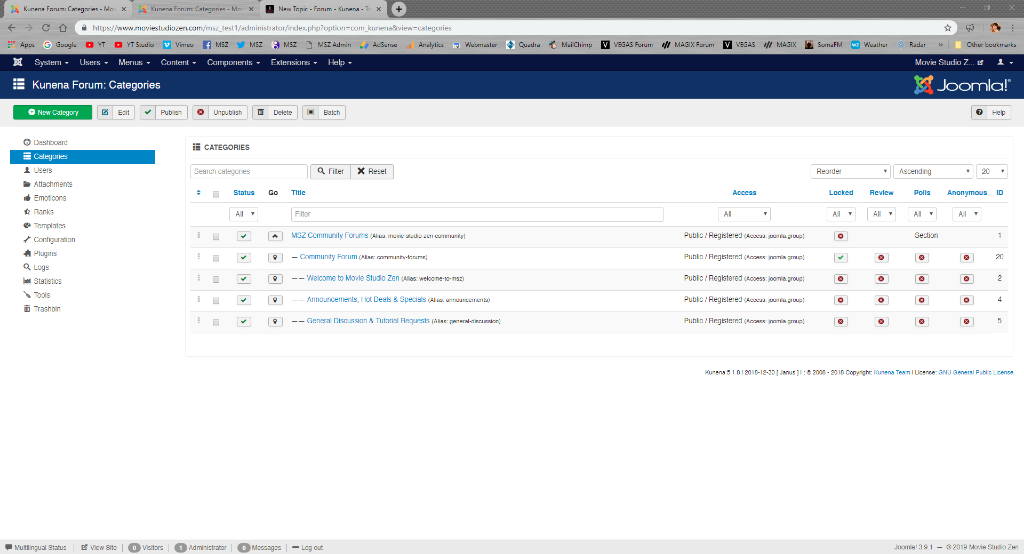This screenshot has height=554, width=1024.
Task: Click the Emoticons sidebar icon
Action: point(27,198)
